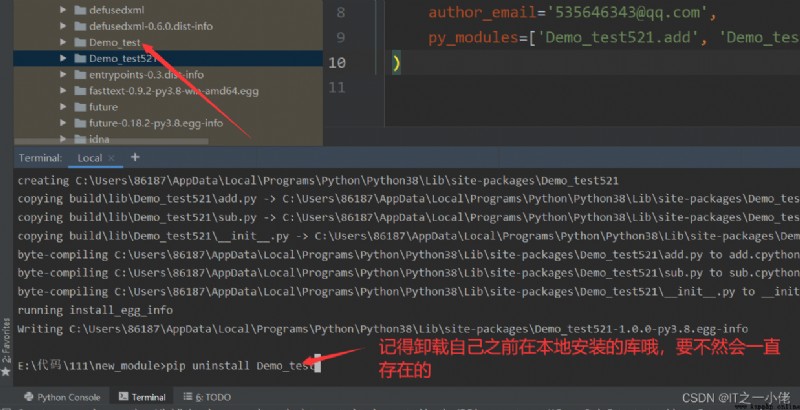
Task: Click the project tree horizontal scrollbar
Action: point(111,141)
